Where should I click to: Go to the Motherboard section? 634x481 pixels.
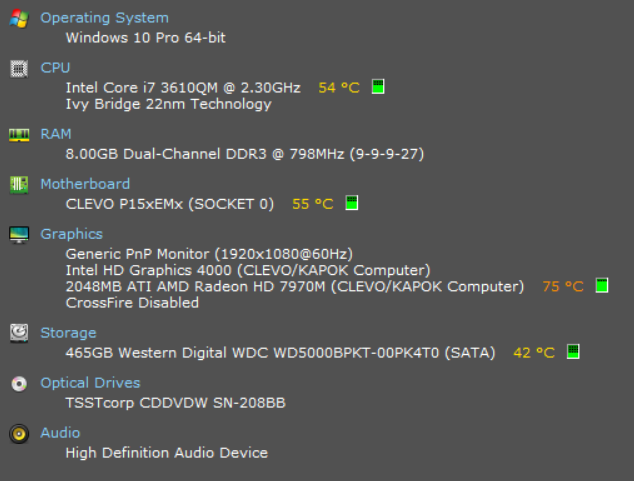85,184
